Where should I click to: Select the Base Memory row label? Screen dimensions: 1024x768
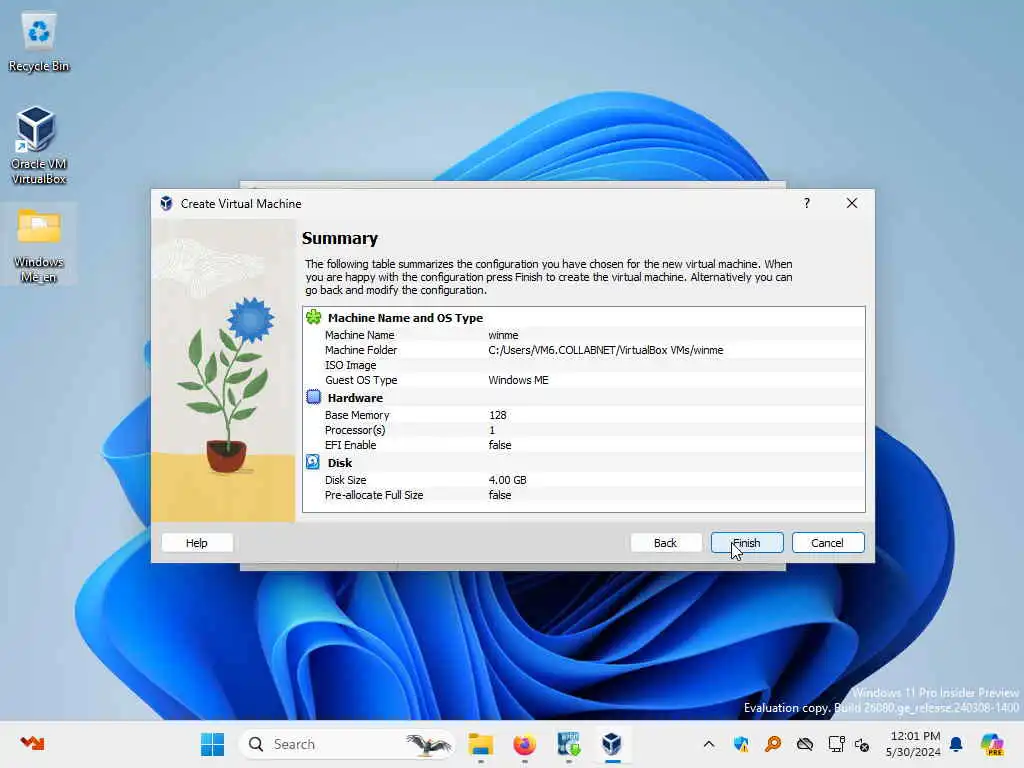357,415
